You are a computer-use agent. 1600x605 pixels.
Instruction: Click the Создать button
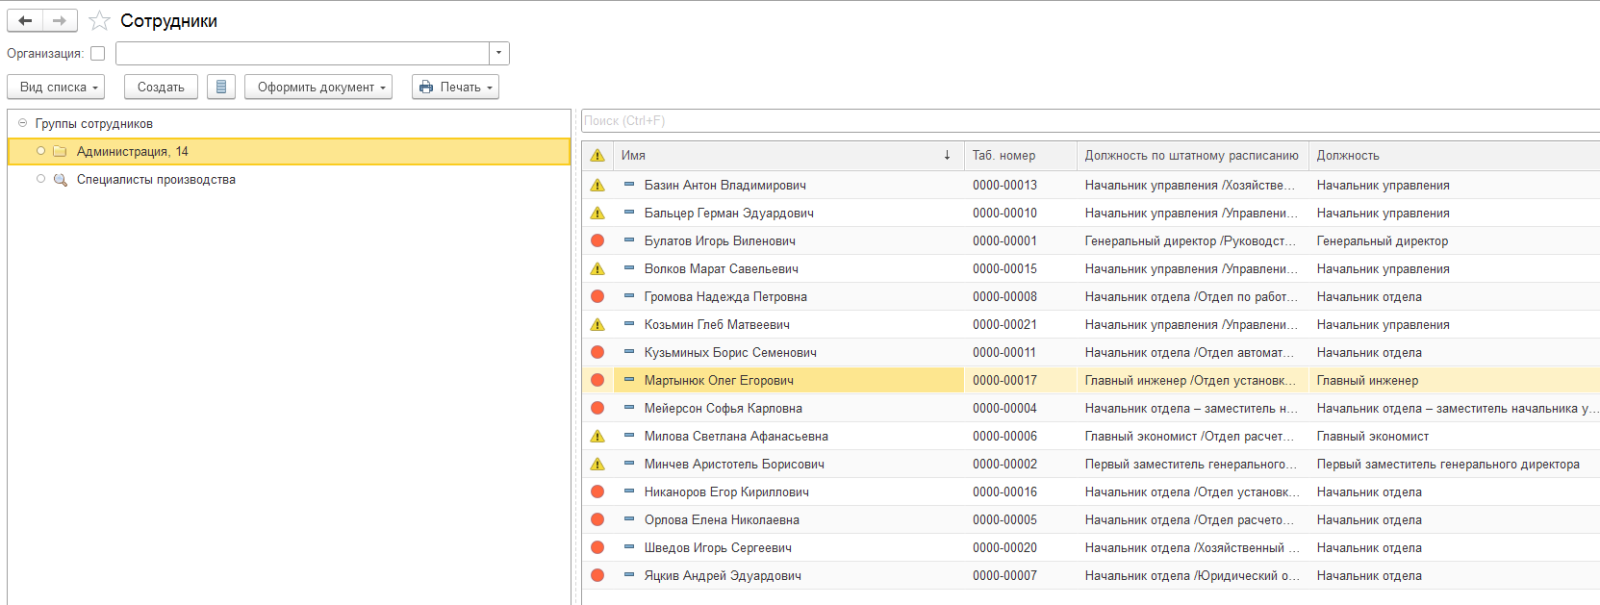pyautogui.click(x=161, y=87)
